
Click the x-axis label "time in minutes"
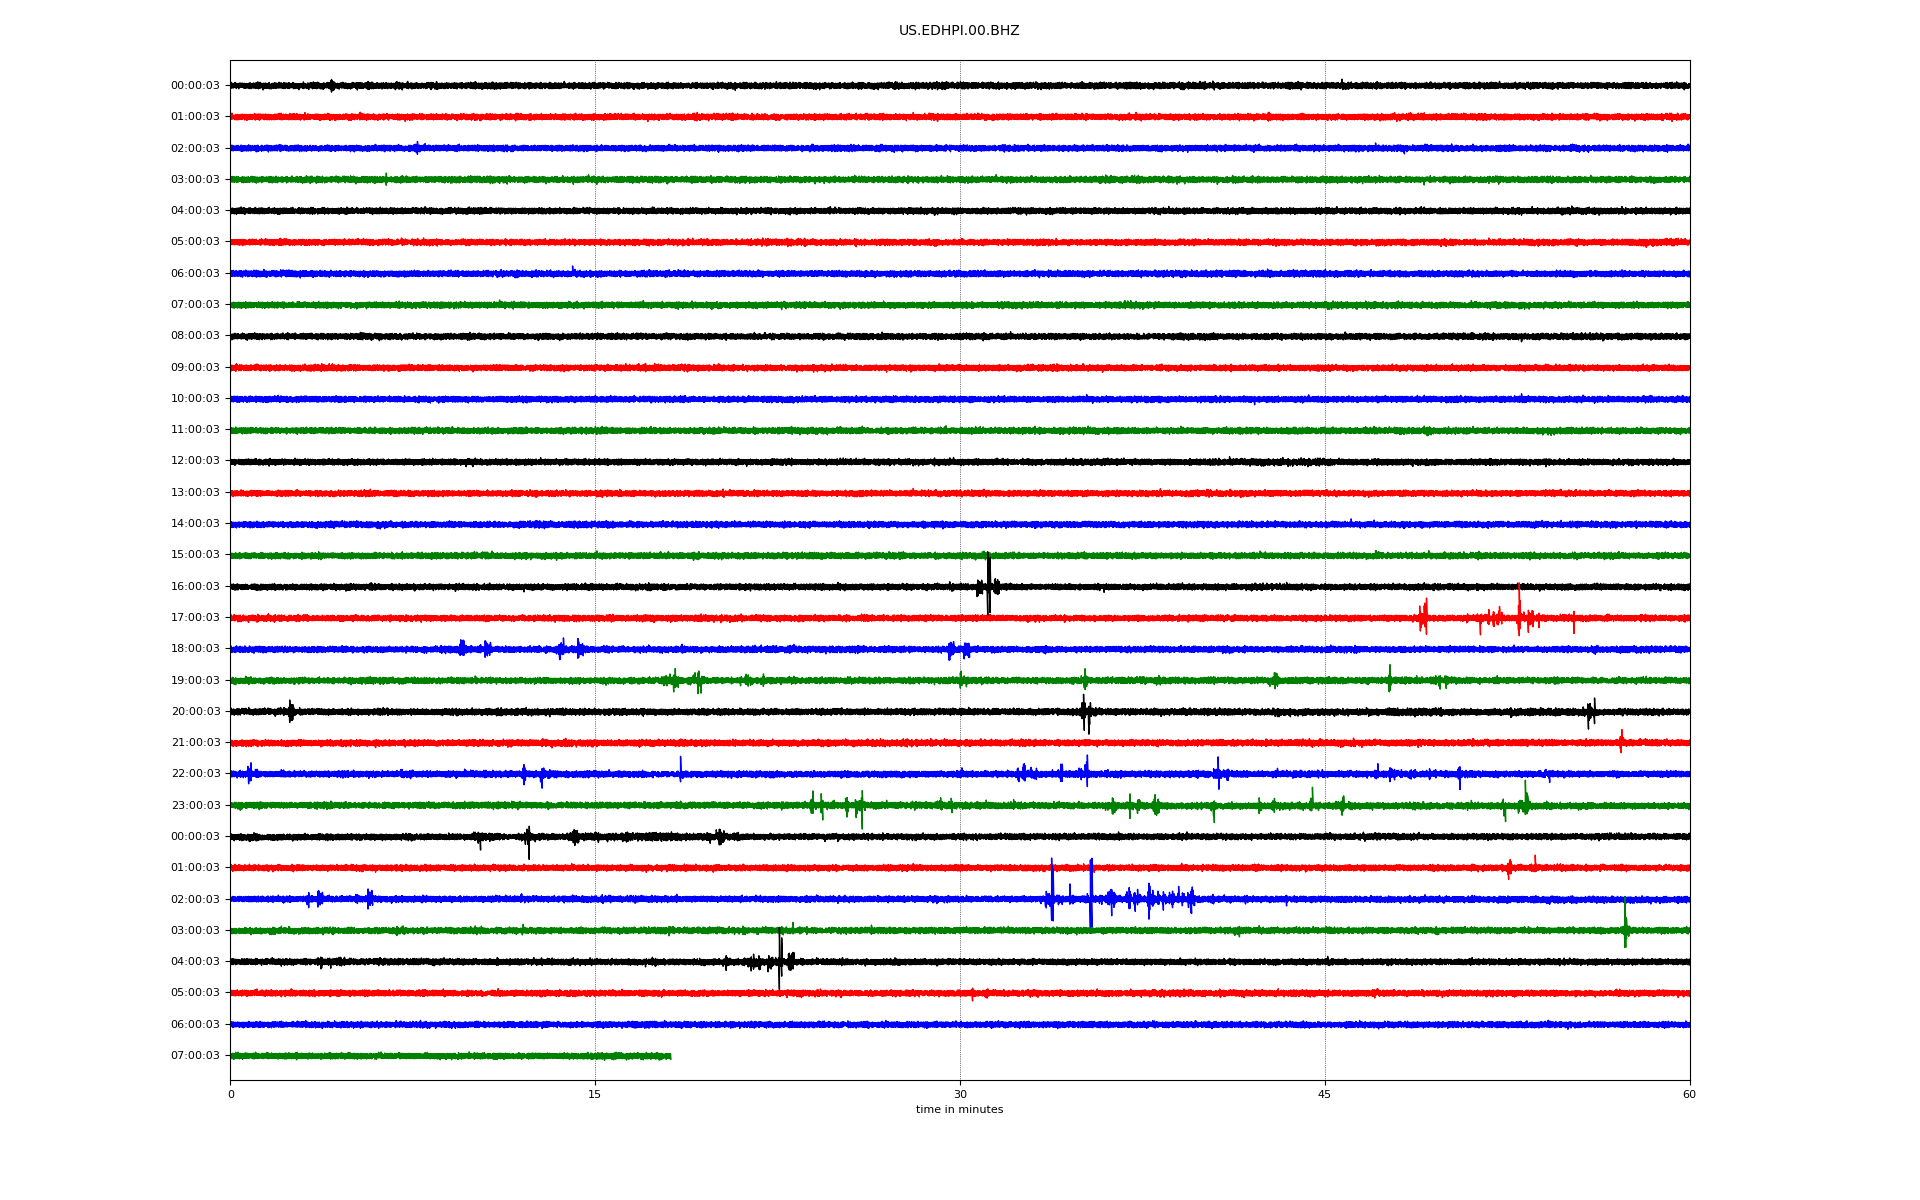tap(959, 1109)
